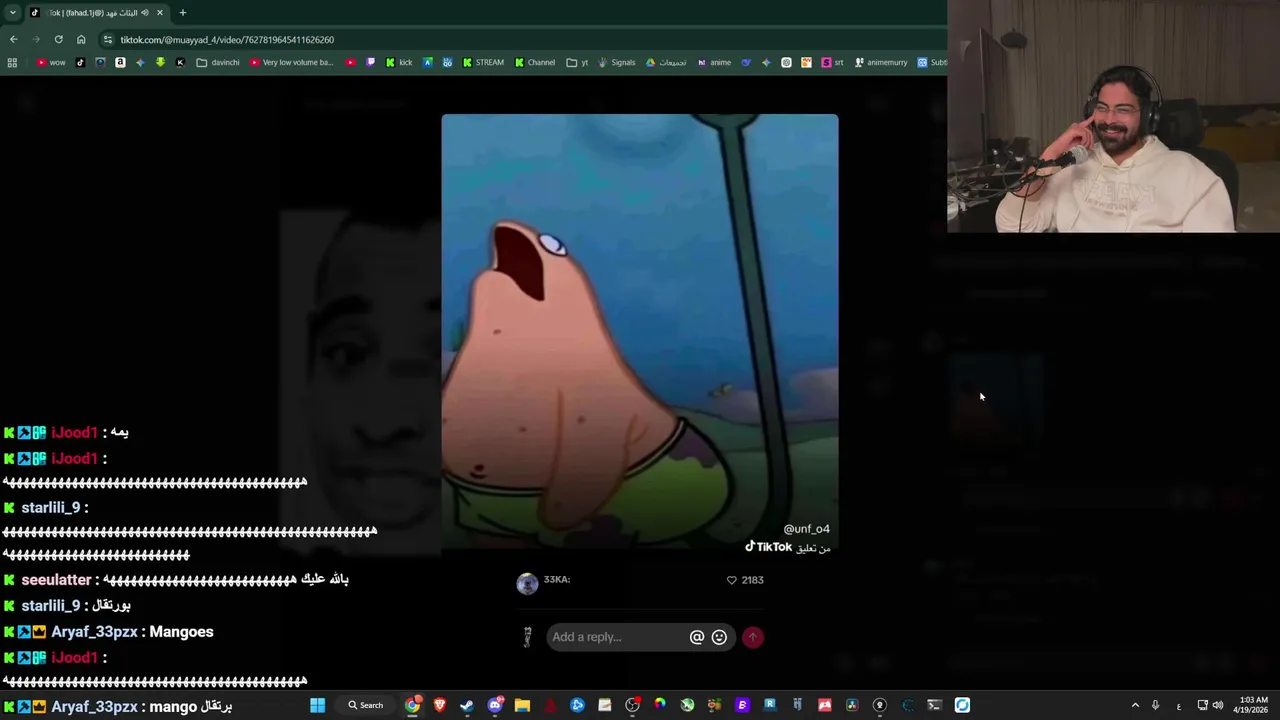Viewport: 1280px width, 720px height.
Task: Open 'Very low volume ba...' bookmark
Action: tap(292, 62)
